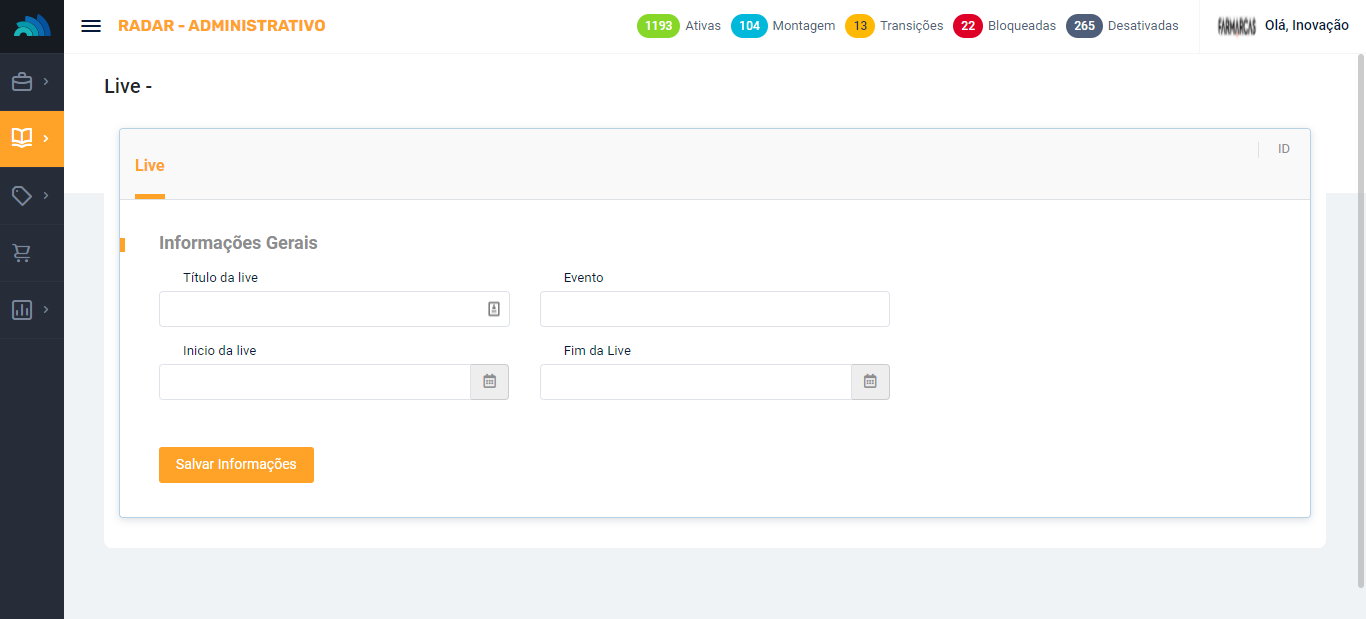The height and width of the screenshot is (619, 1366).
Task: Open the price tag sidebar section
Action: 22,196
